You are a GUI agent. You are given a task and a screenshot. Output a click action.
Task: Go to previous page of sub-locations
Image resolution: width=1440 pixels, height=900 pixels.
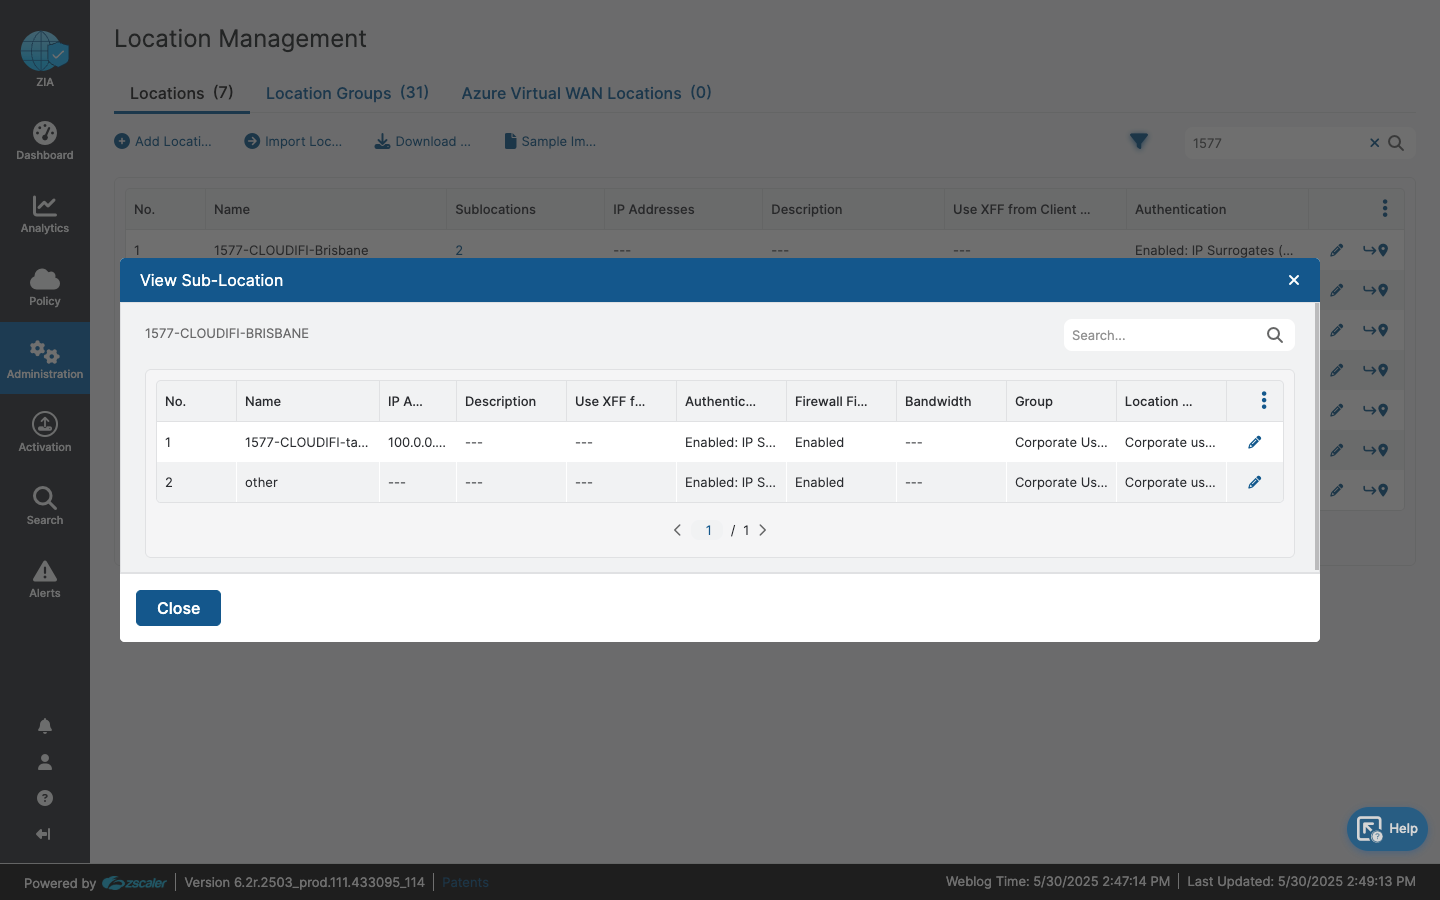point(677,530)
